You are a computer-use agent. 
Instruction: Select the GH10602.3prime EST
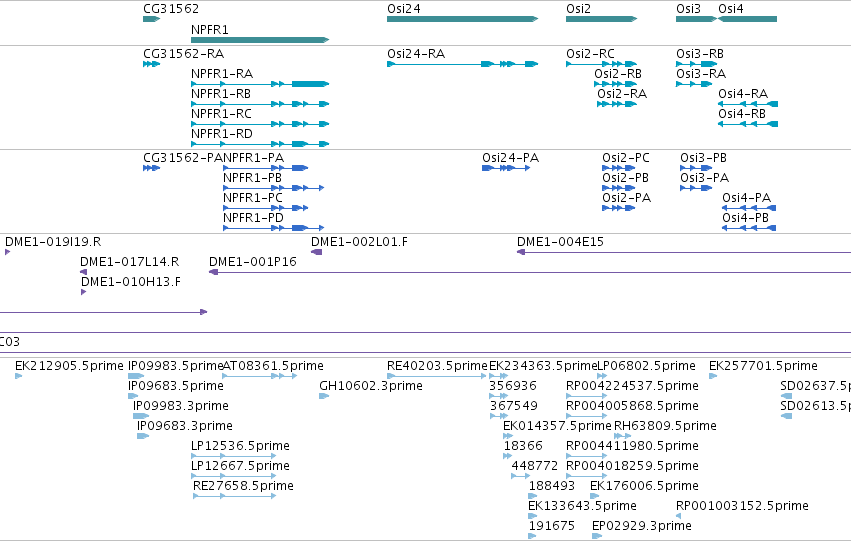click(x=324, y=396)
